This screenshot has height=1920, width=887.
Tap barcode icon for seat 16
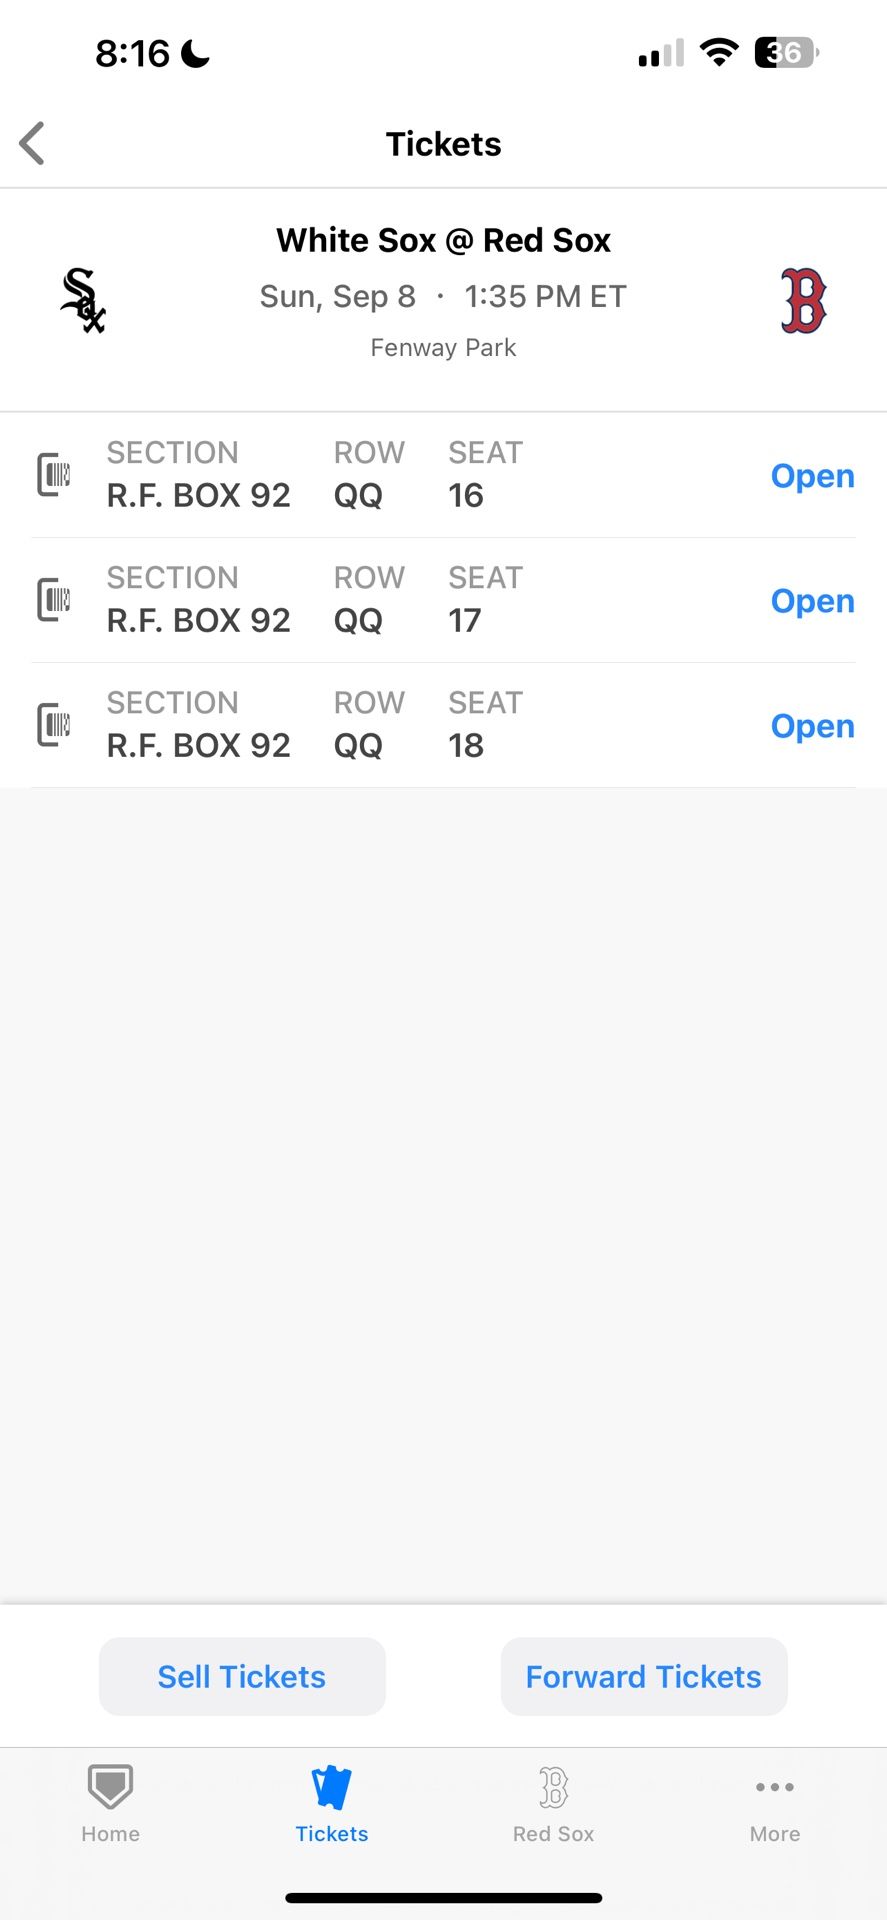pyautogui.click(x=53, y=474)
